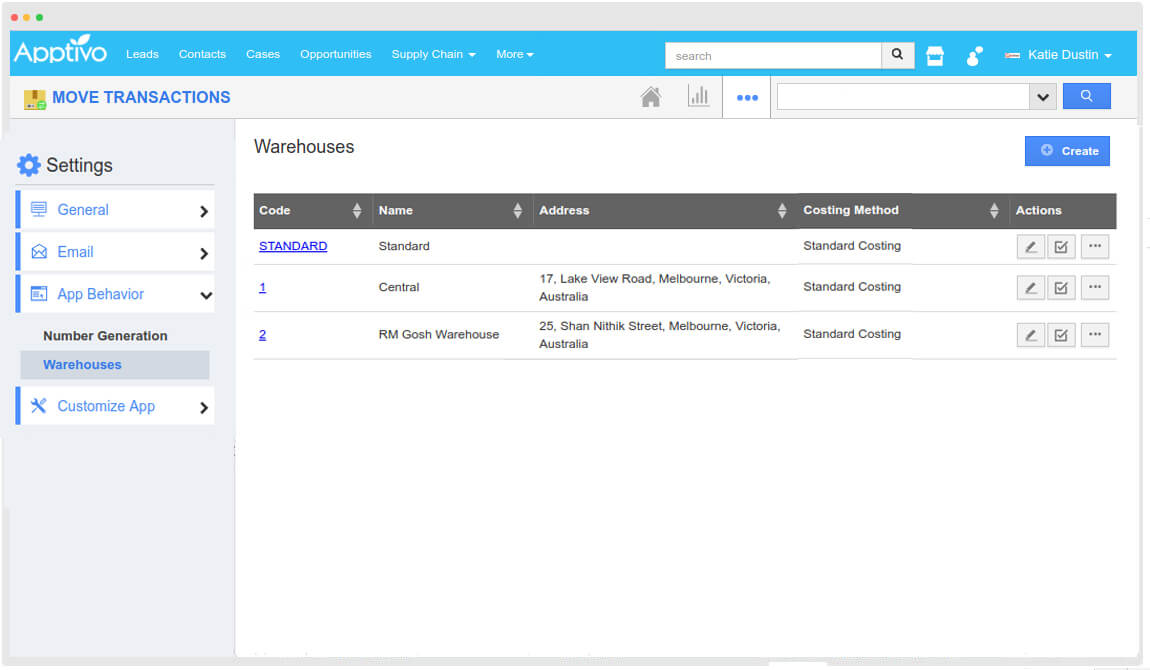Screen dimensions: 1150x670
Task: Click the home icon in the app bar
Action: (x=651, y=97)
